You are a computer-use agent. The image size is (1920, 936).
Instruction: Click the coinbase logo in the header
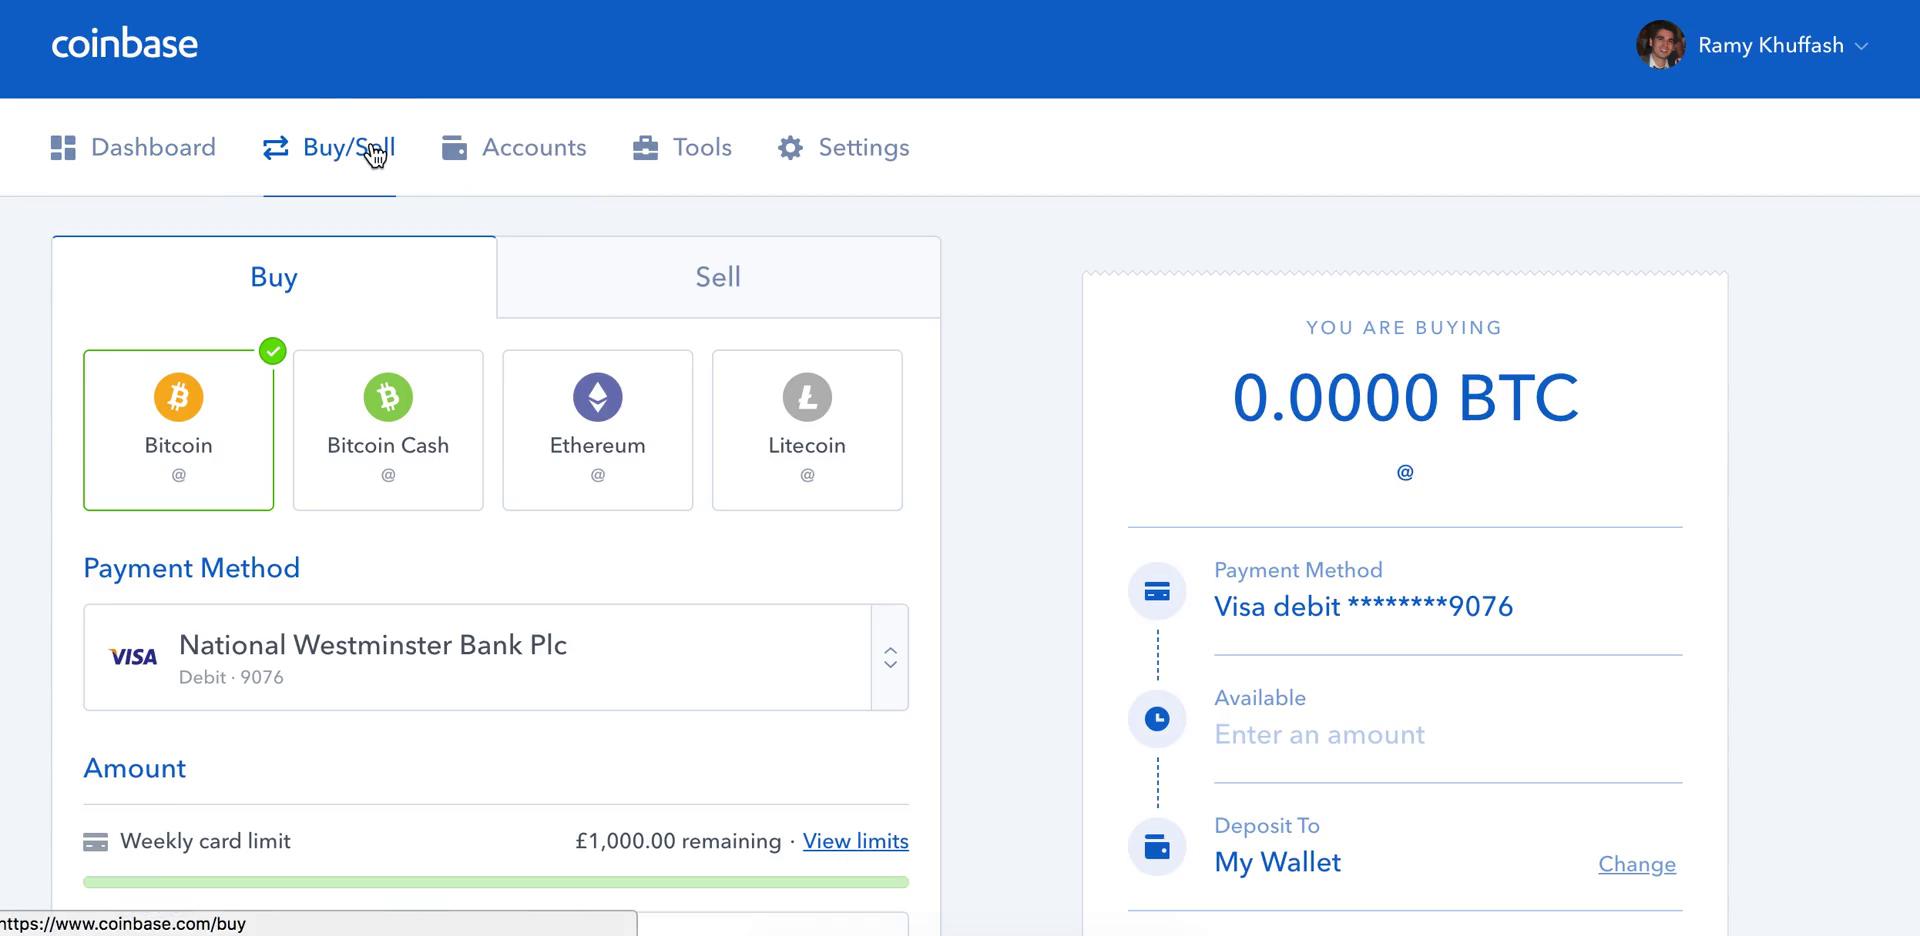pyautogui.click(x=124, y=44)
